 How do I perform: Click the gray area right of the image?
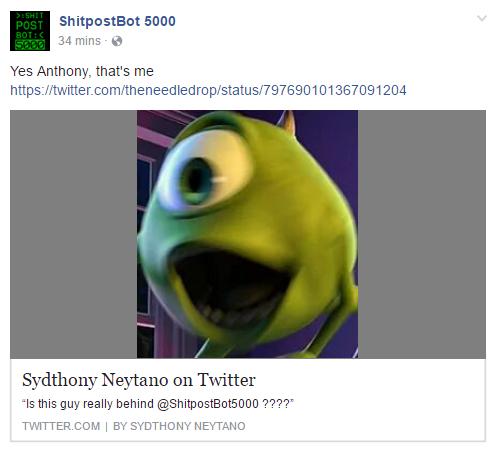point(422,234)
